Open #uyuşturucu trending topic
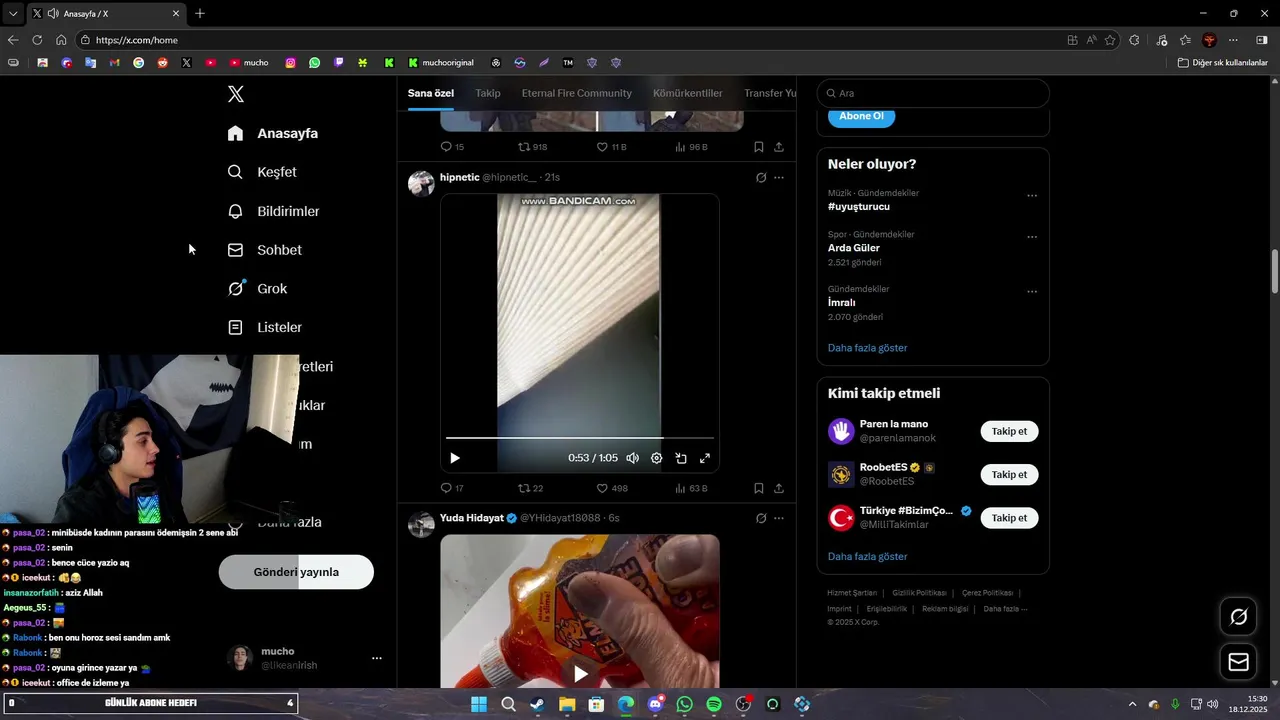 click(859, 207)
